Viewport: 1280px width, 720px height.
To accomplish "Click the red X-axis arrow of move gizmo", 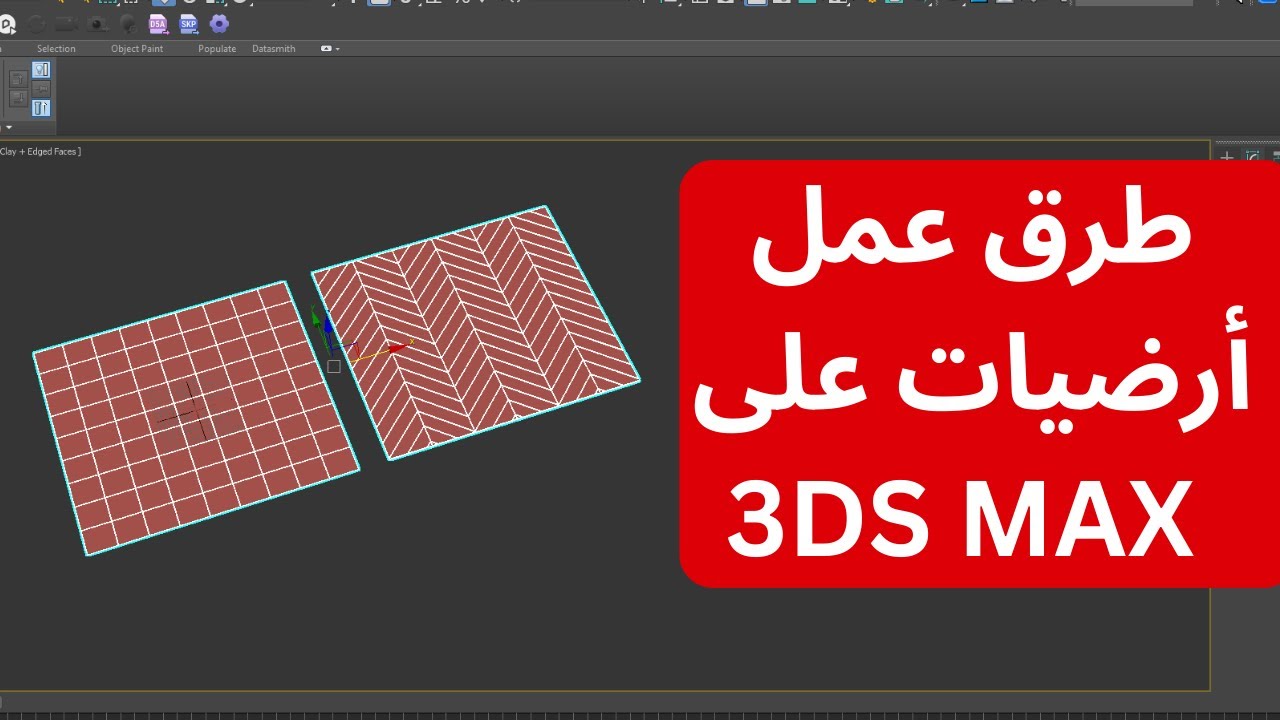I will coord(398,348).
